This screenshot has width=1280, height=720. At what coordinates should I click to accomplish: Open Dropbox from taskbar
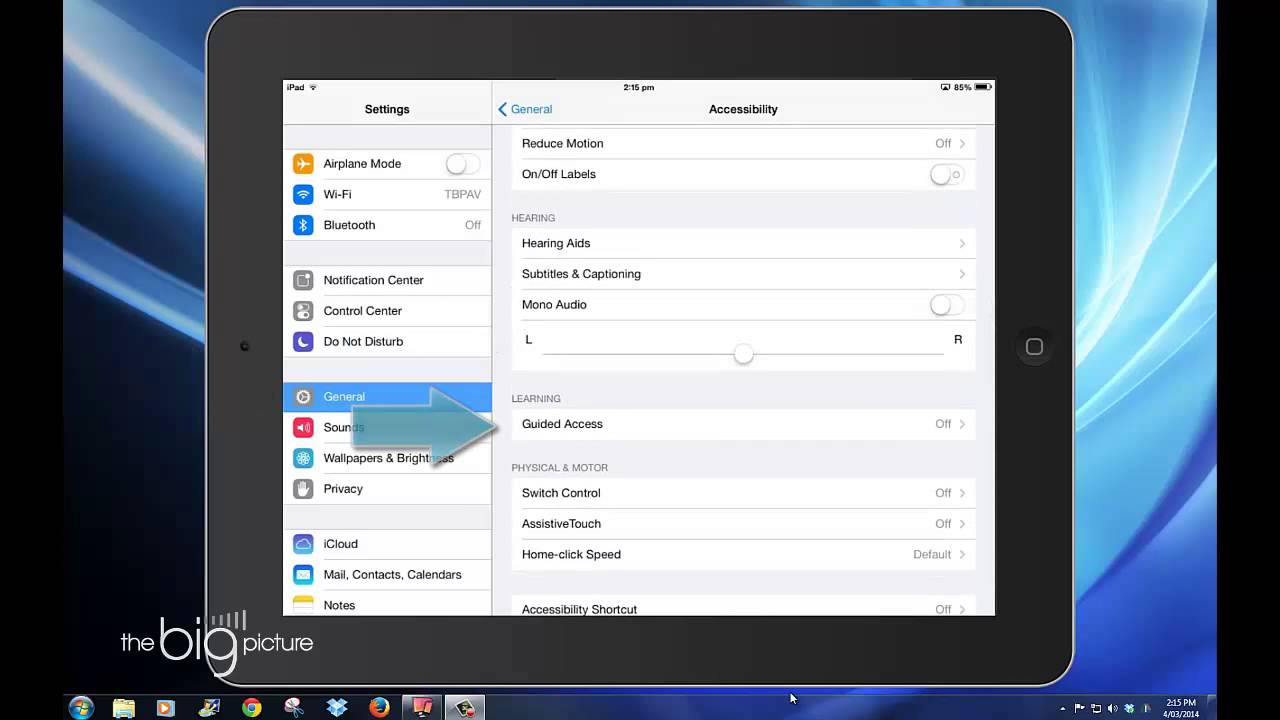tap(337, 708)
